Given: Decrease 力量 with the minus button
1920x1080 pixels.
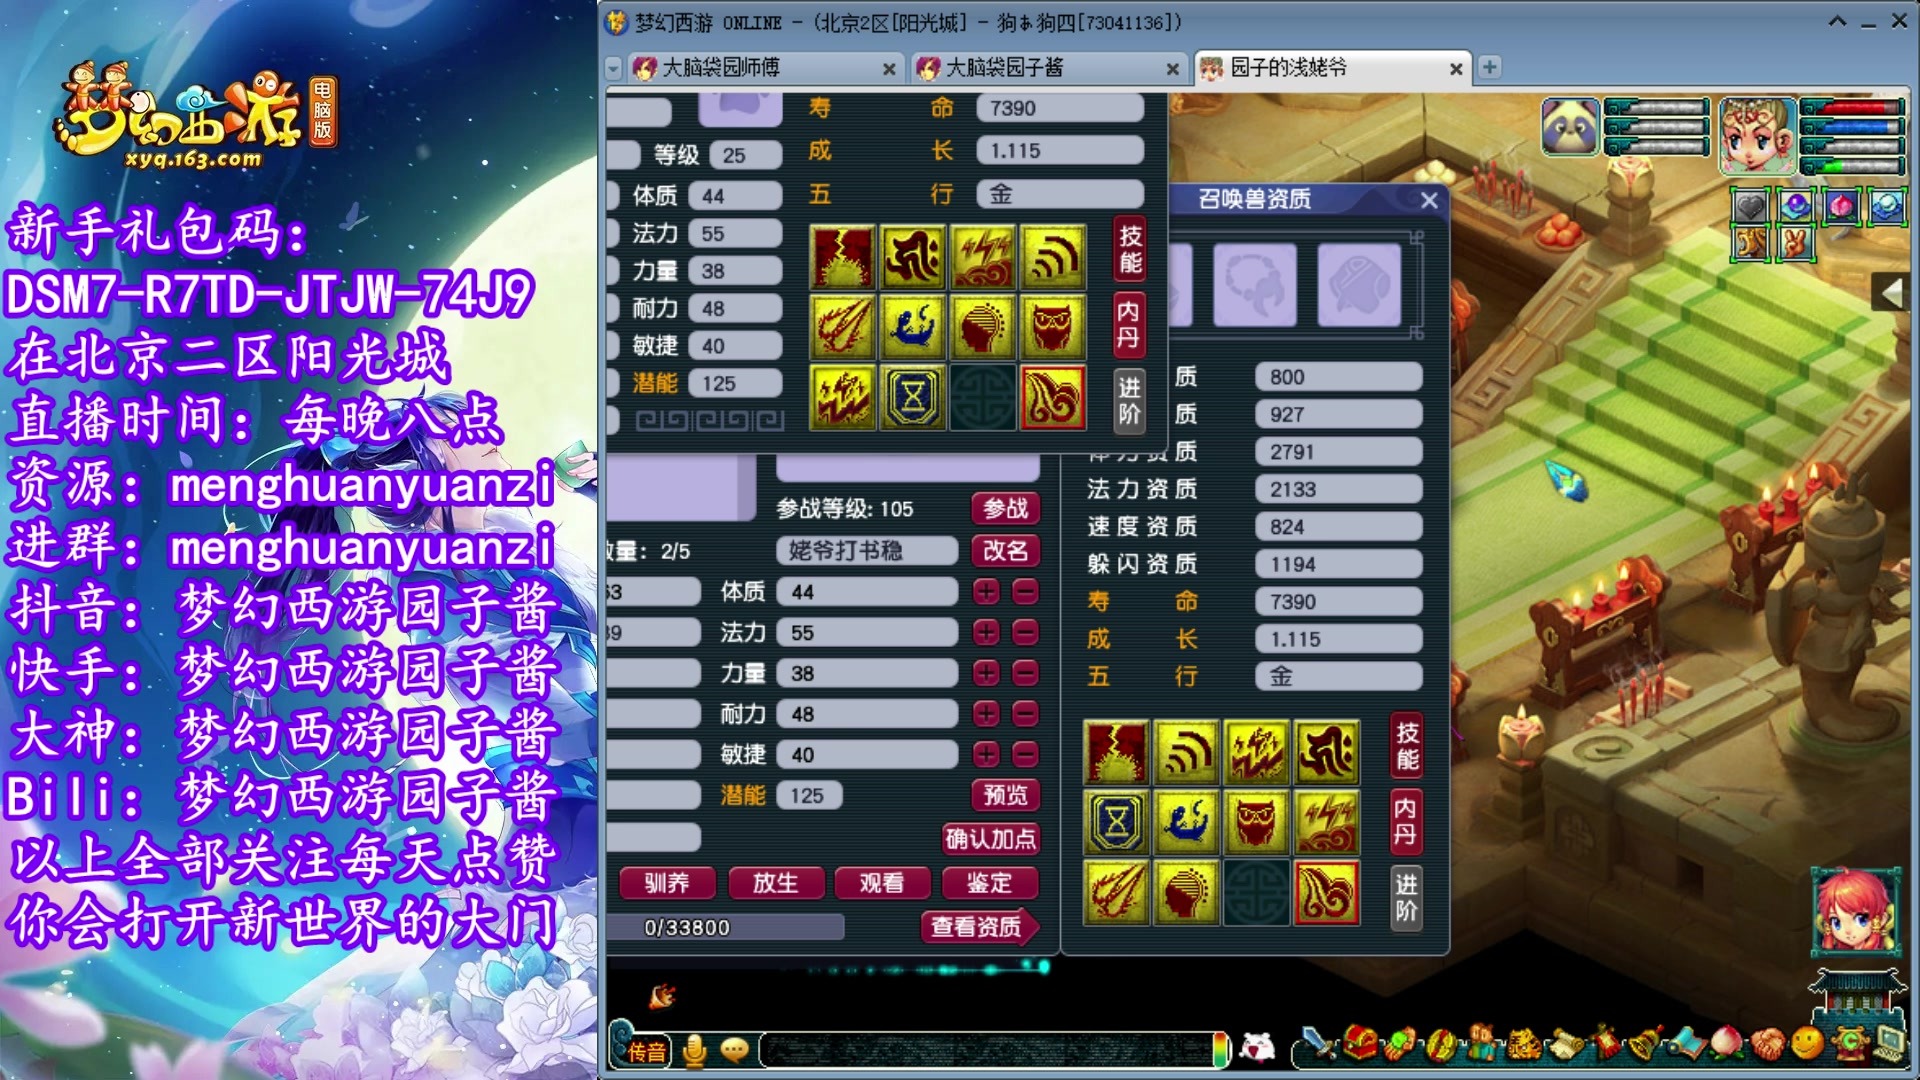Looking at the screenshot, I should click(1025, 673).
